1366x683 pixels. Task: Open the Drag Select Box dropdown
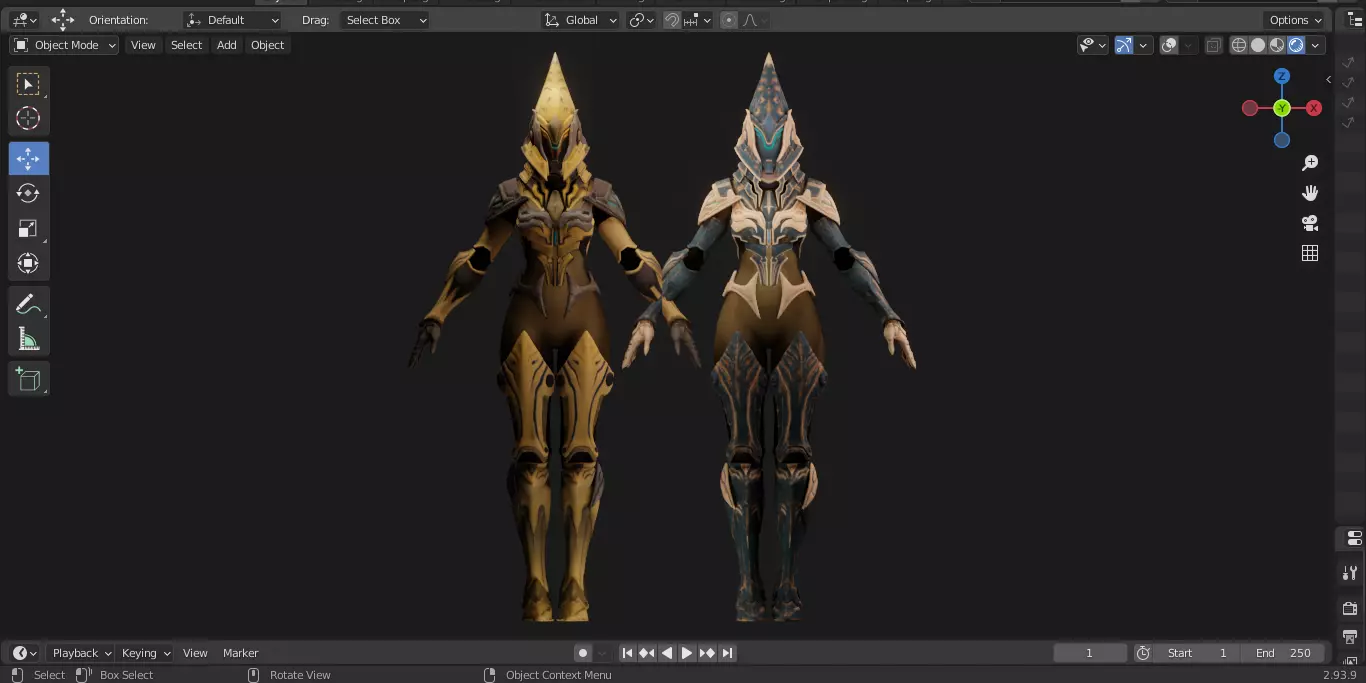pyautogui.click(x=386, y=20)
